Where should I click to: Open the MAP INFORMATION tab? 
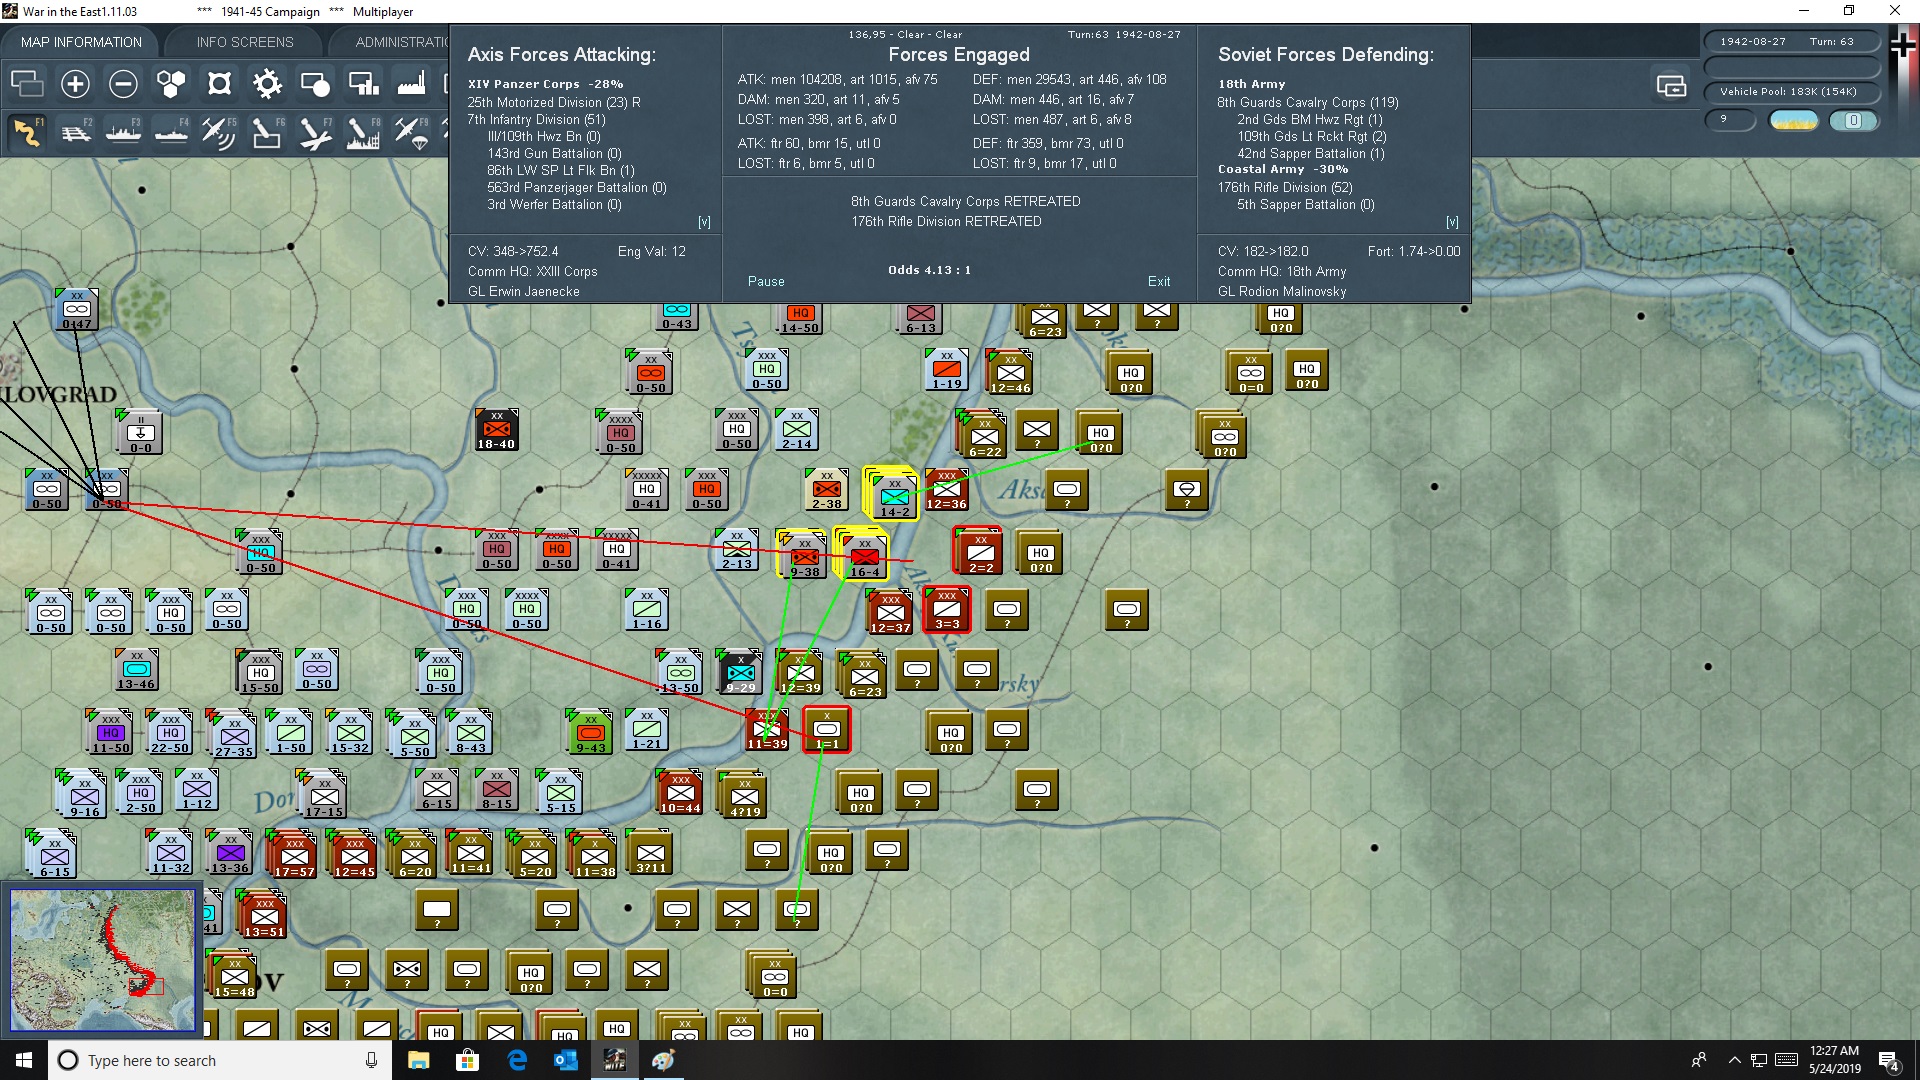81,42
